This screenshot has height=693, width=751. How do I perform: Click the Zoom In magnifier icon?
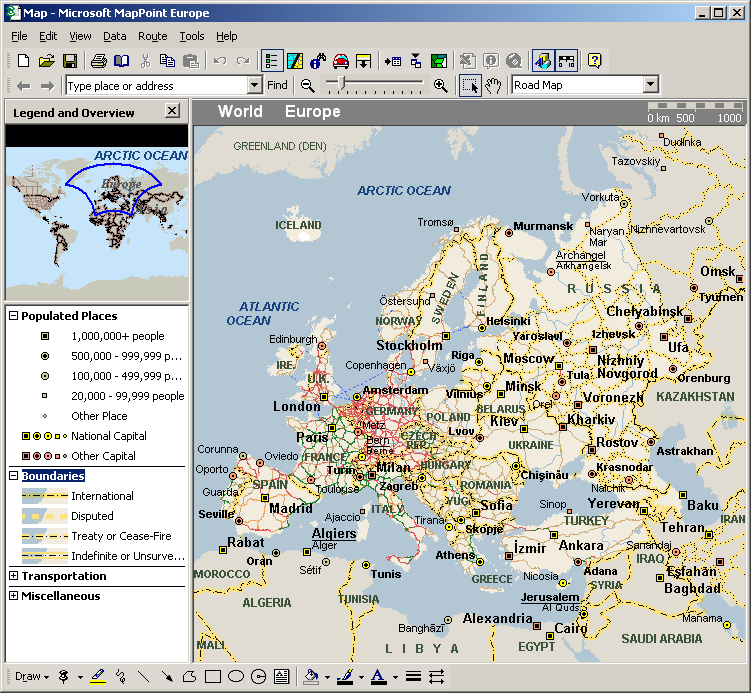point(441,86)
